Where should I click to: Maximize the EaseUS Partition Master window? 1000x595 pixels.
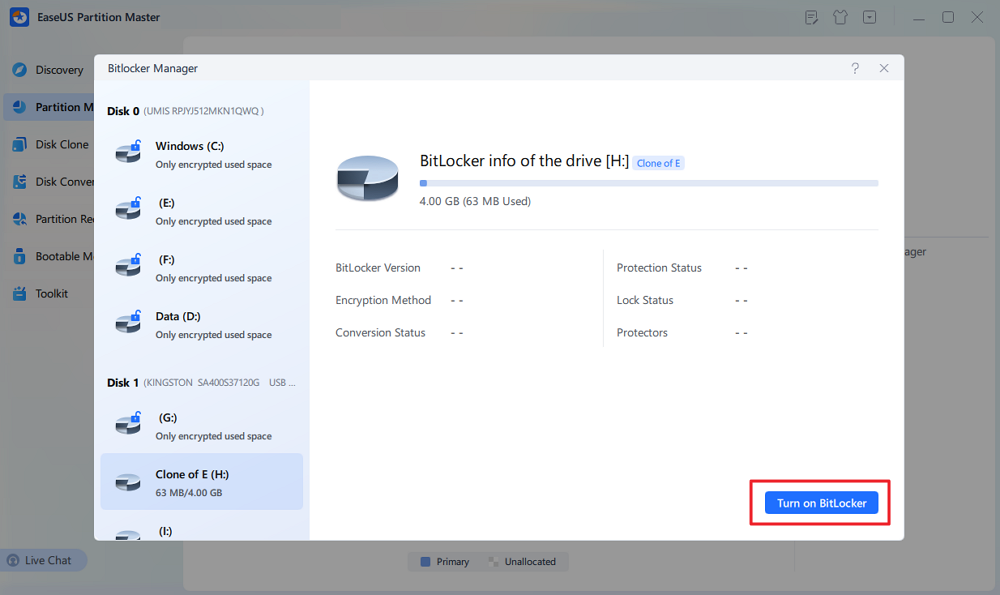tap(948, 17)
